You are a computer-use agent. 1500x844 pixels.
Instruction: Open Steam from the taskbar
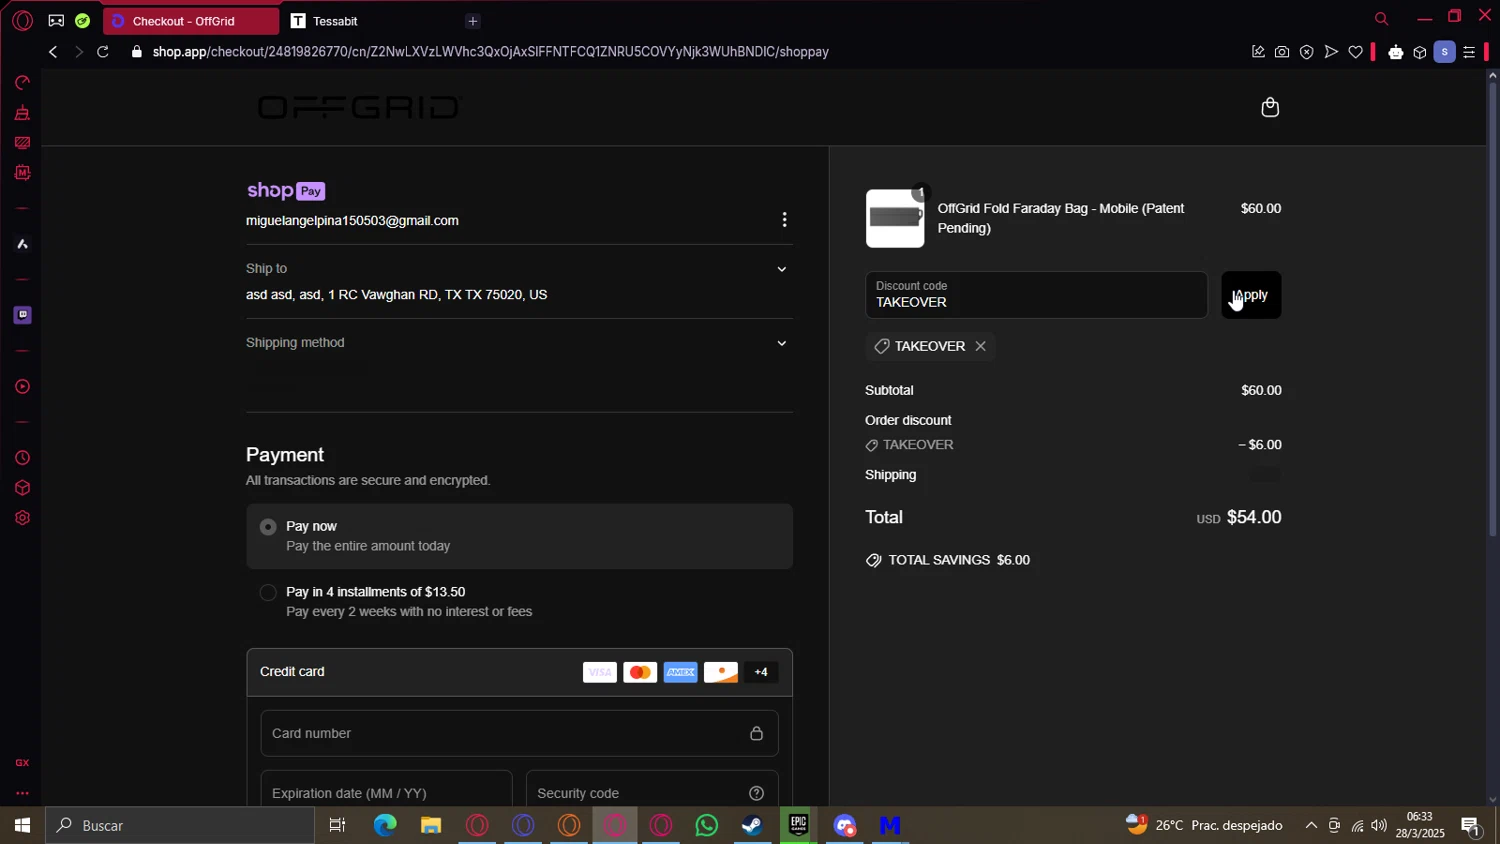point(752,825)
